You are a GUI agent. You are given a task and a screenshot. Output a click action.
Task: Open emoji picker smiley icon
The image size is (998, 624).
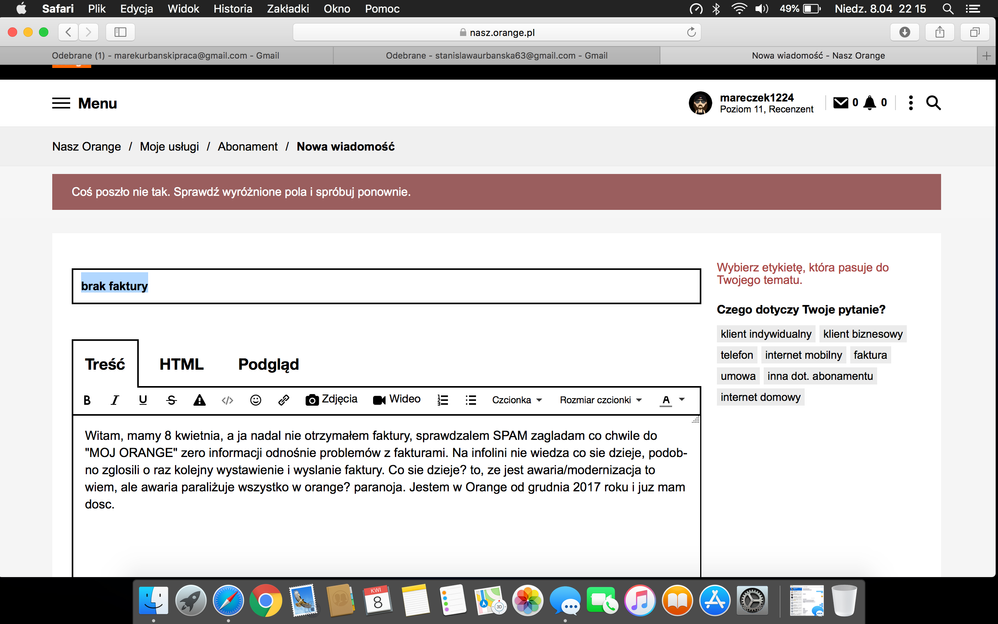point(255,400)
